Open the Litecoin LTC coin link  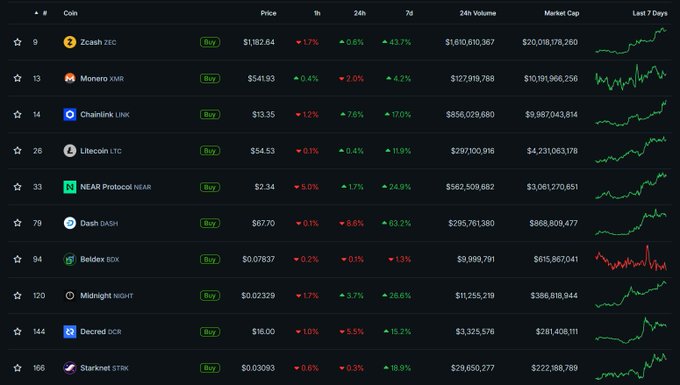[101, 151]
